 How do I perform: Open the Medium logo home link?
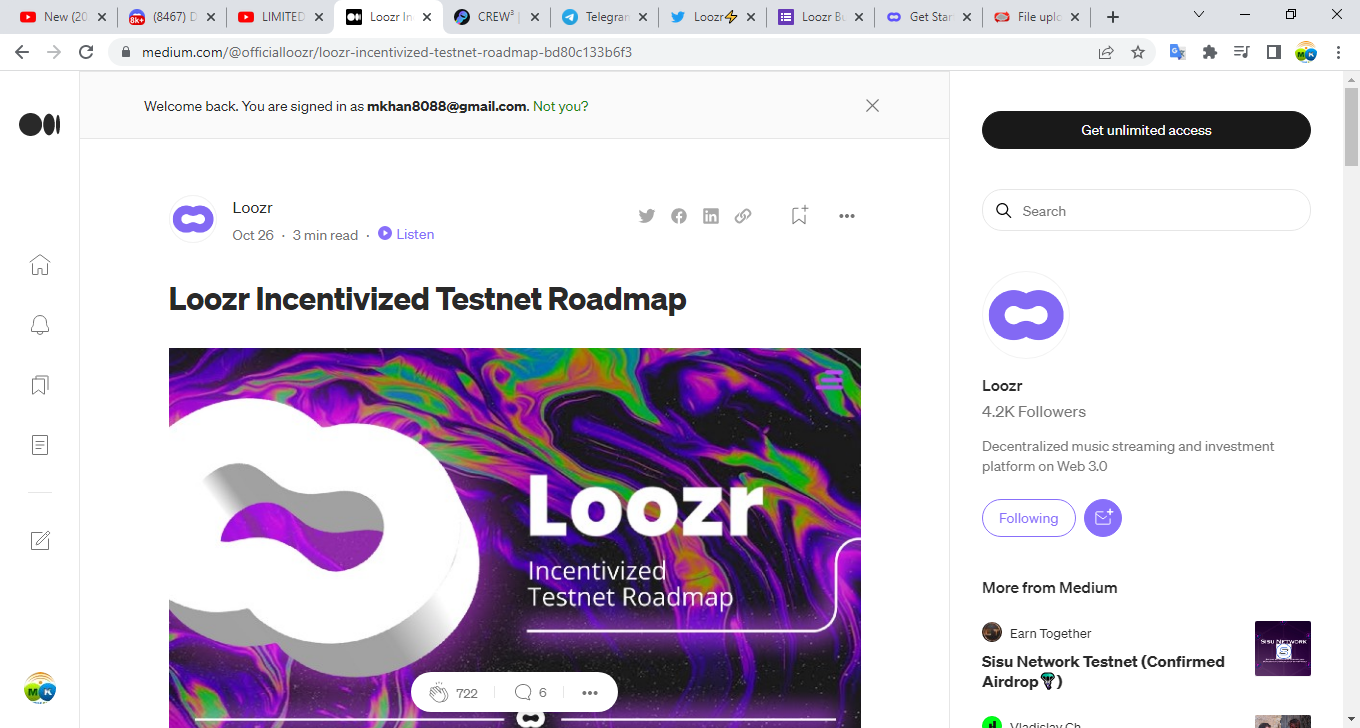coord(40,124)
